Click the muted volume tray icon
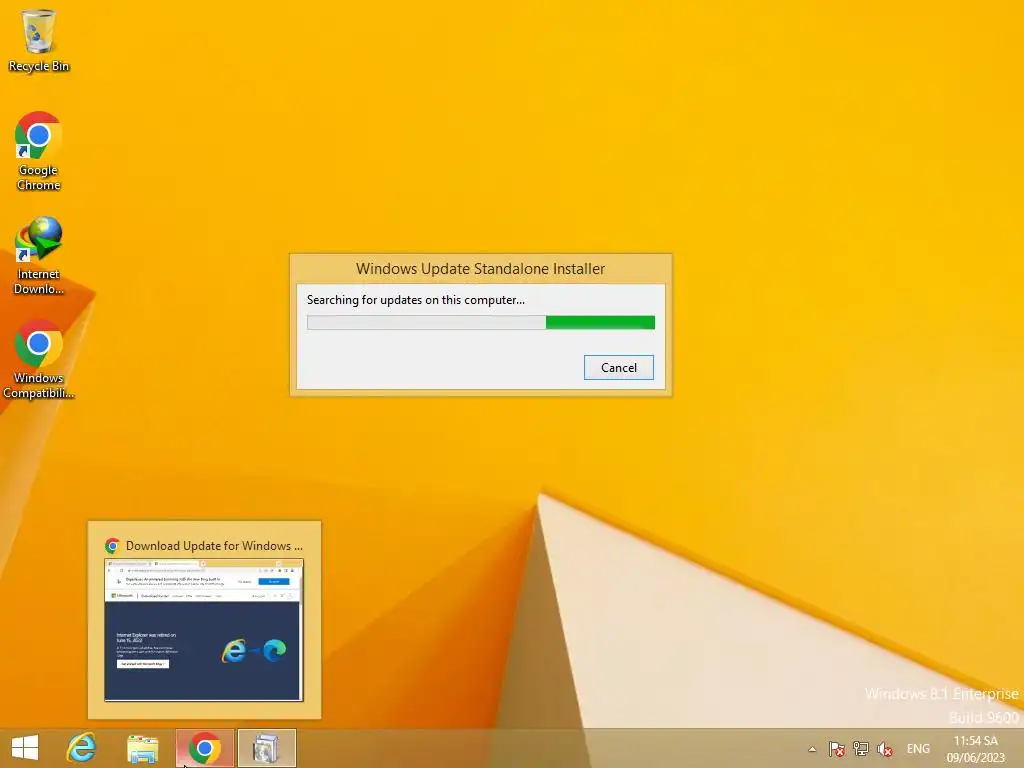Screen dimensions: 1024x768 pyautogui.click(x=885, y=749)
